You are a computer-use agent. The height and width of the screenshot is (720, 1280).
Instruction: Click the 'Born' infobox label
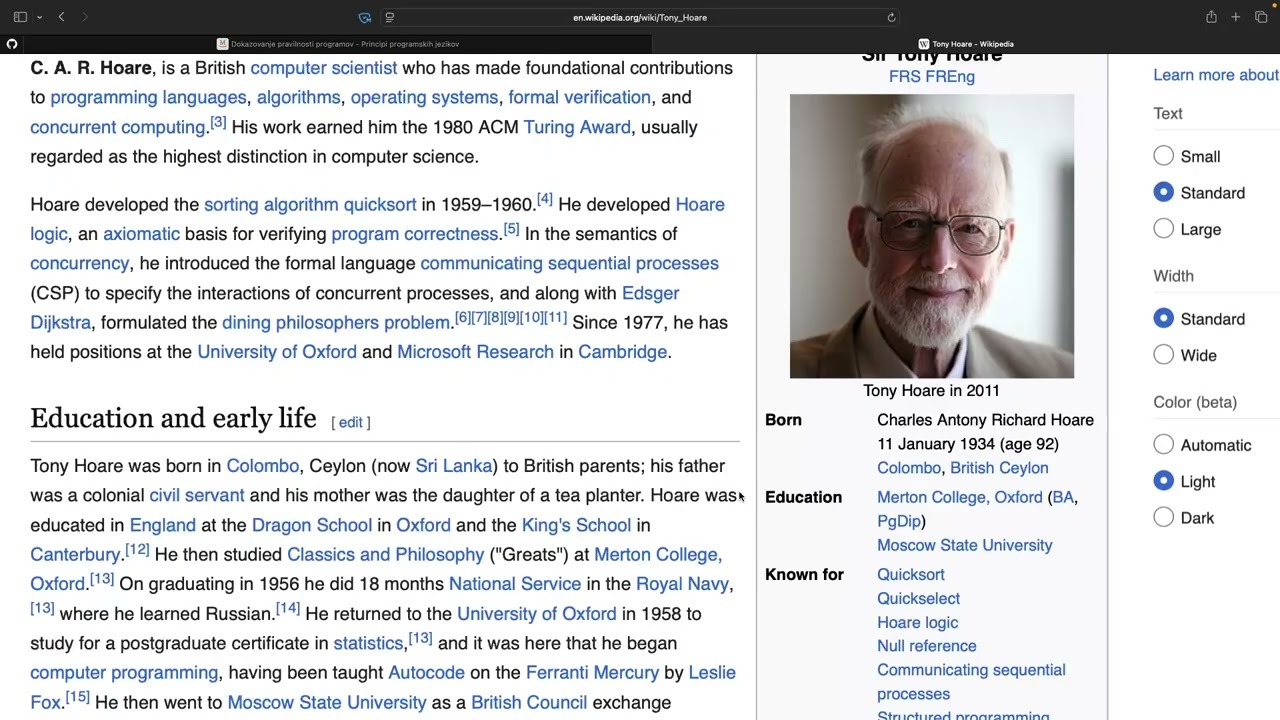tap(783, 420)
